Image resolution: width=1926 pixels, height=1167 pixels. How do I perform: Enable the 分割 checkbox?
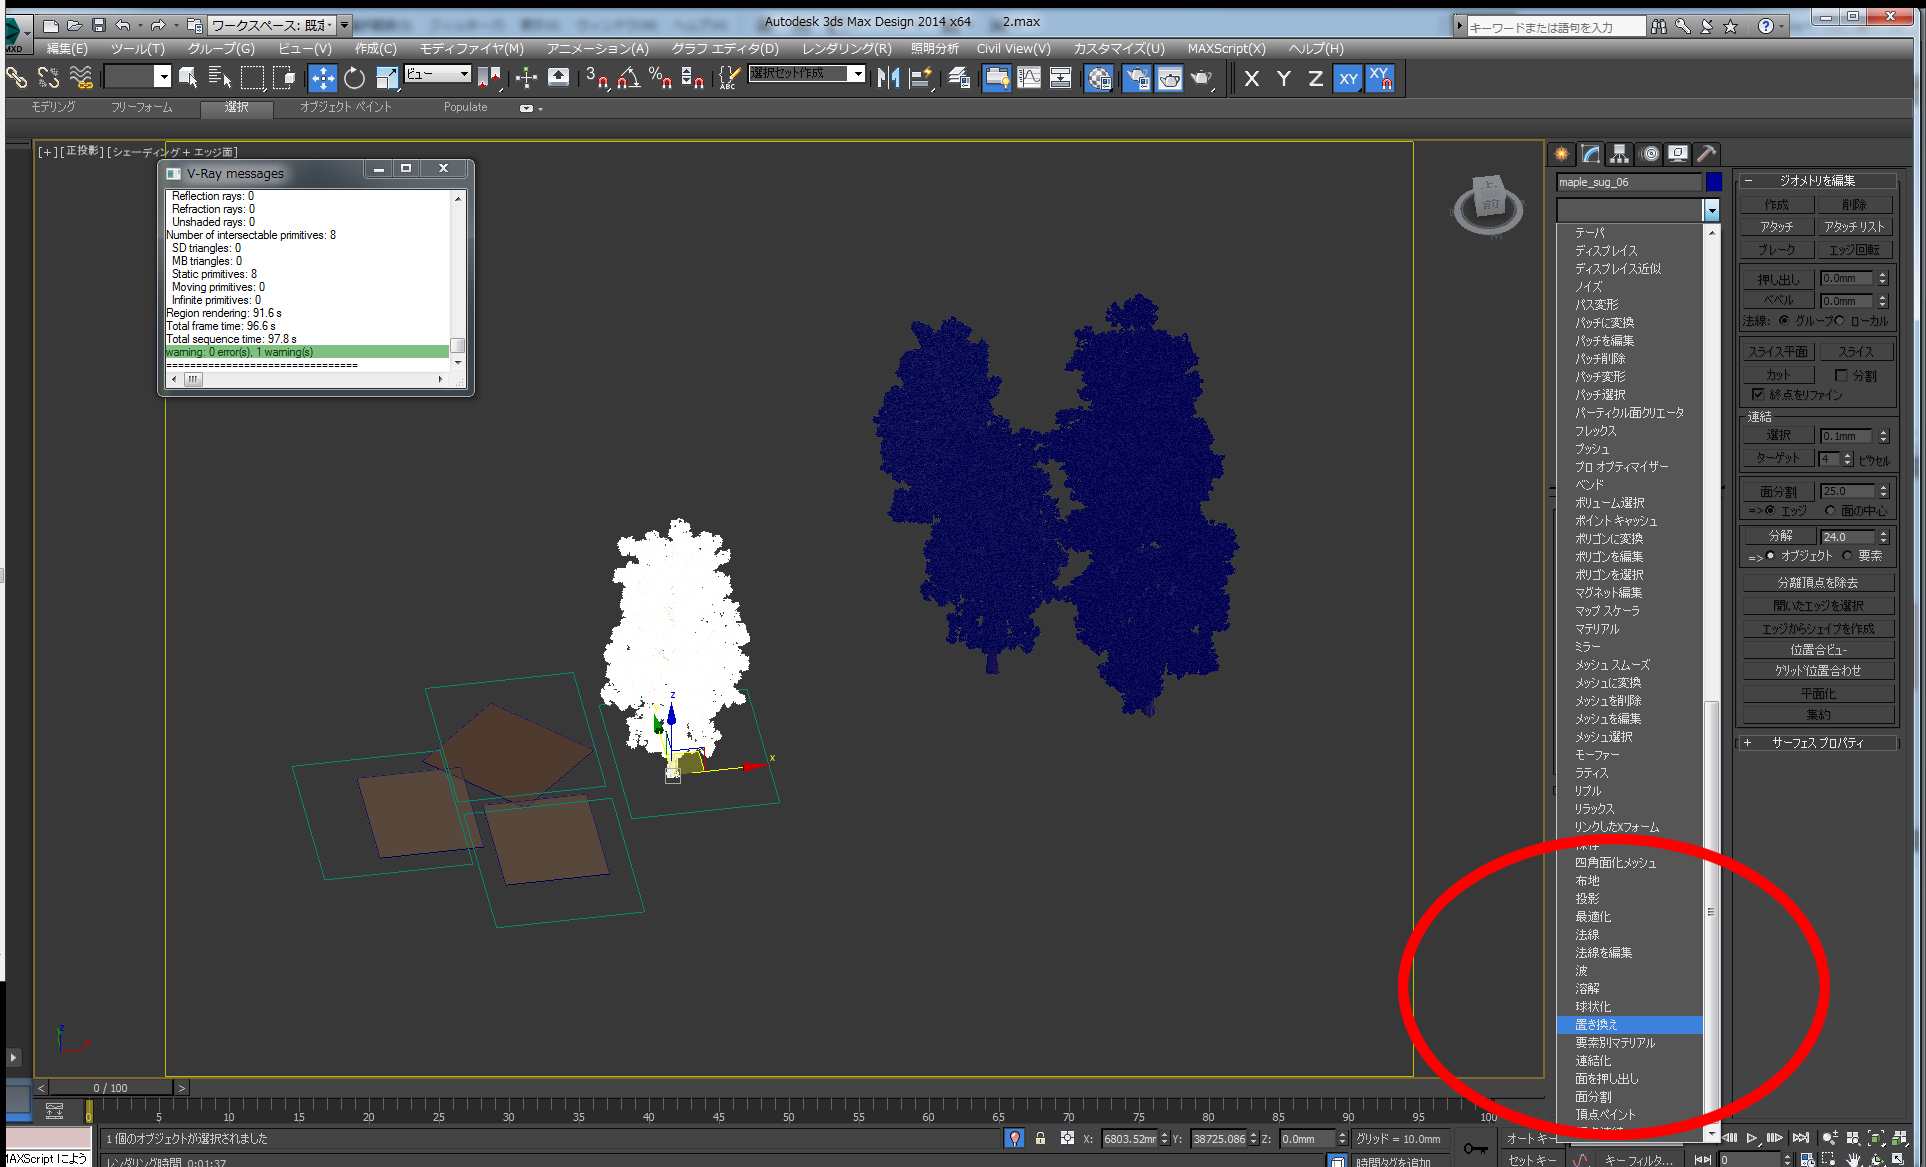(1841, 375)
